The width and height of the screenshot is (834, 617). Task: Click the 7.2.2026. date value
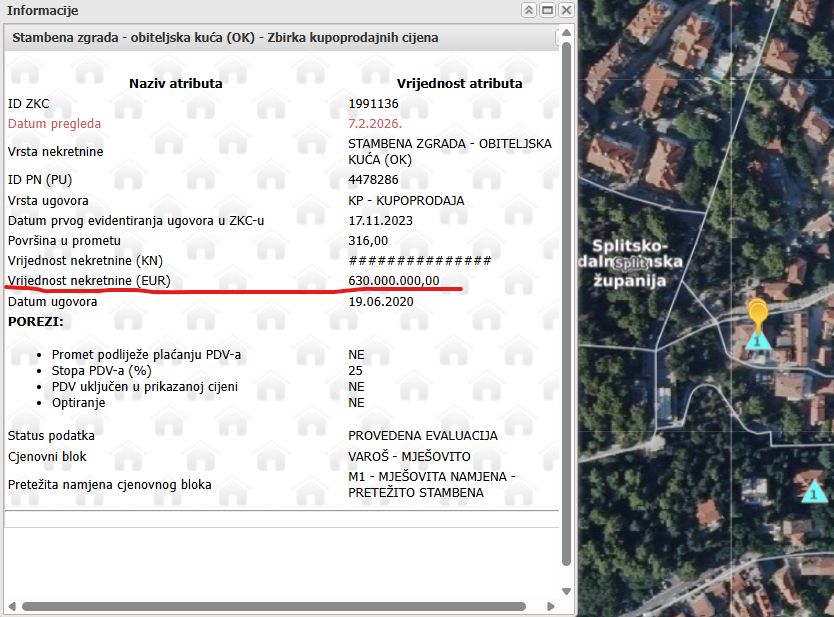tap(375, 124)
